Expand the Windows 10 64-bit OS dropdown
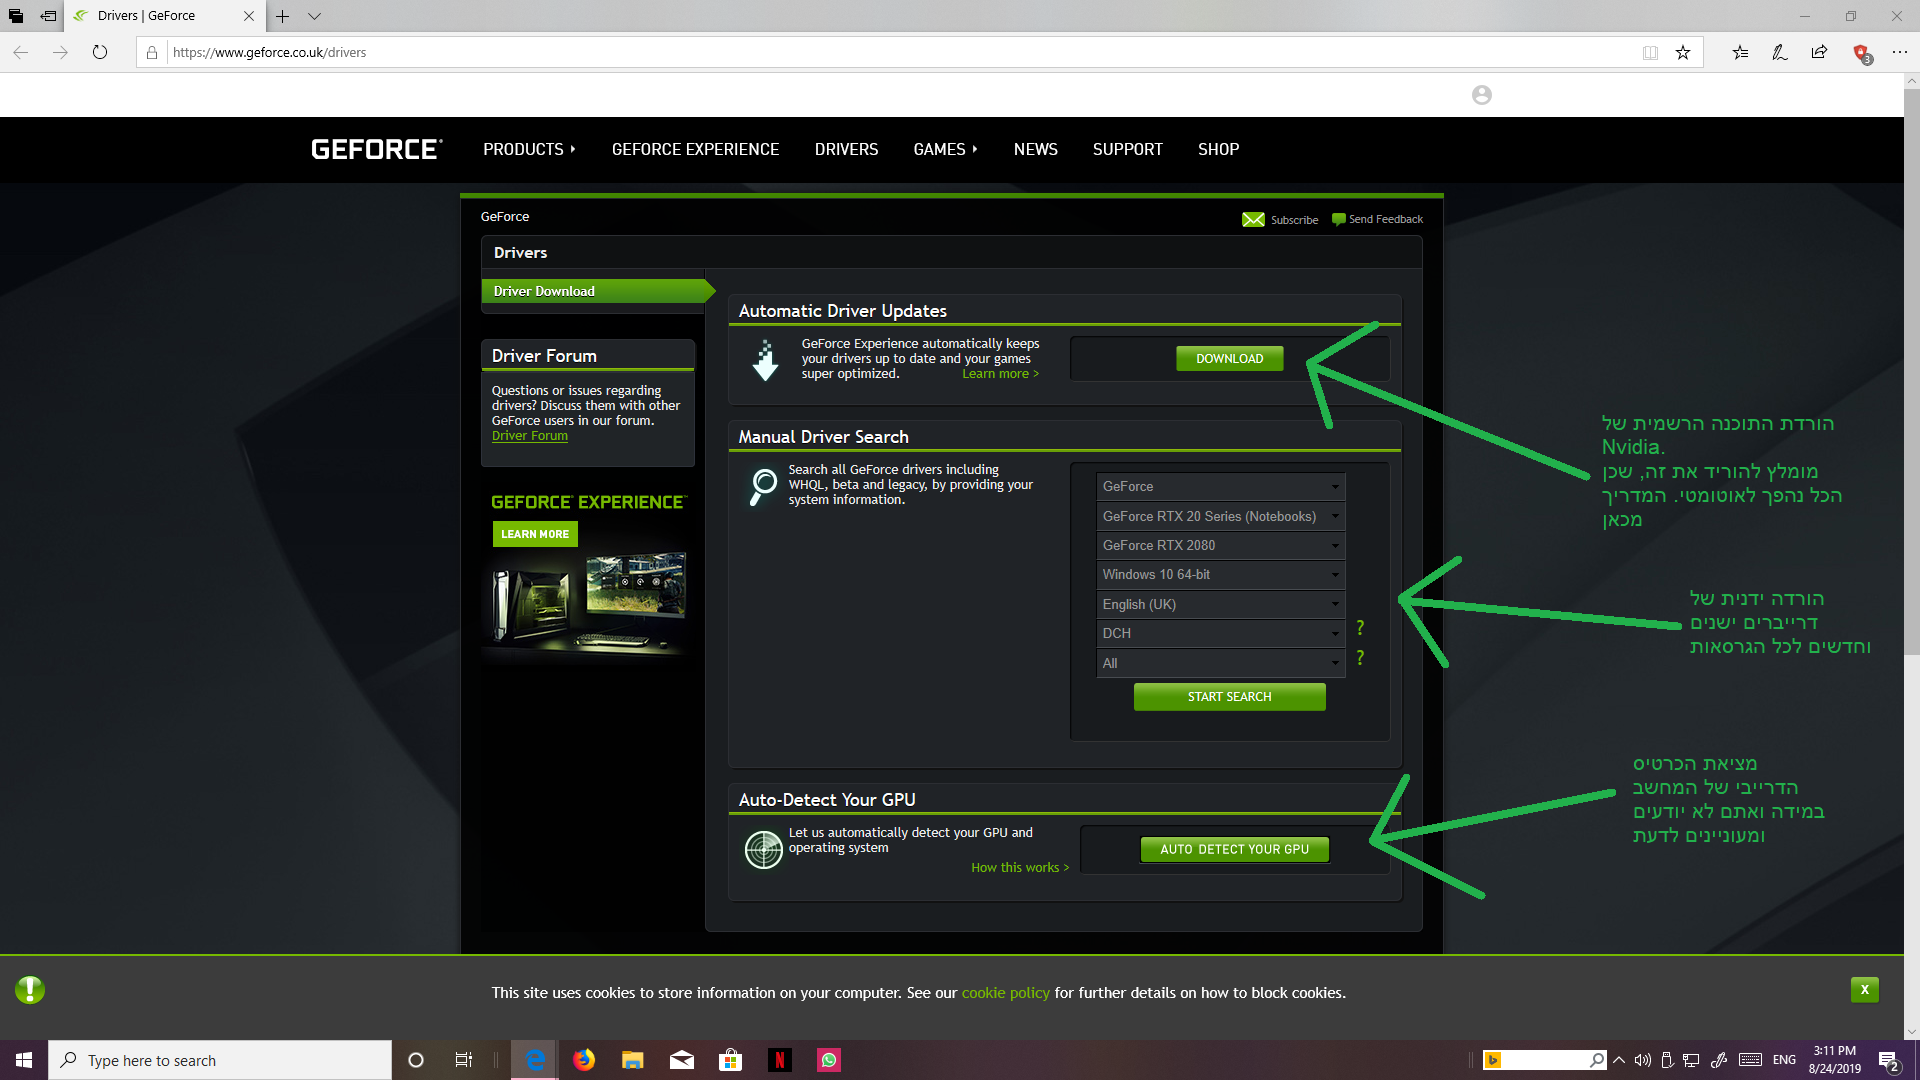Screen dimensions: 1920x1080 [1220, 575]
